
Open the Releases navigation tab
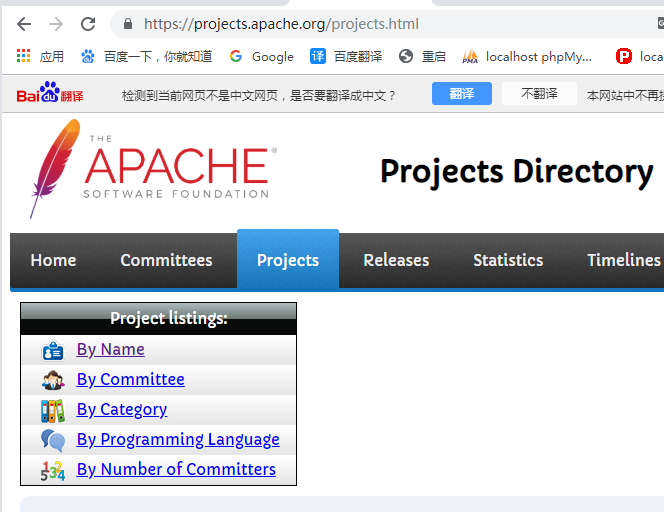click(x=396, y=260)
